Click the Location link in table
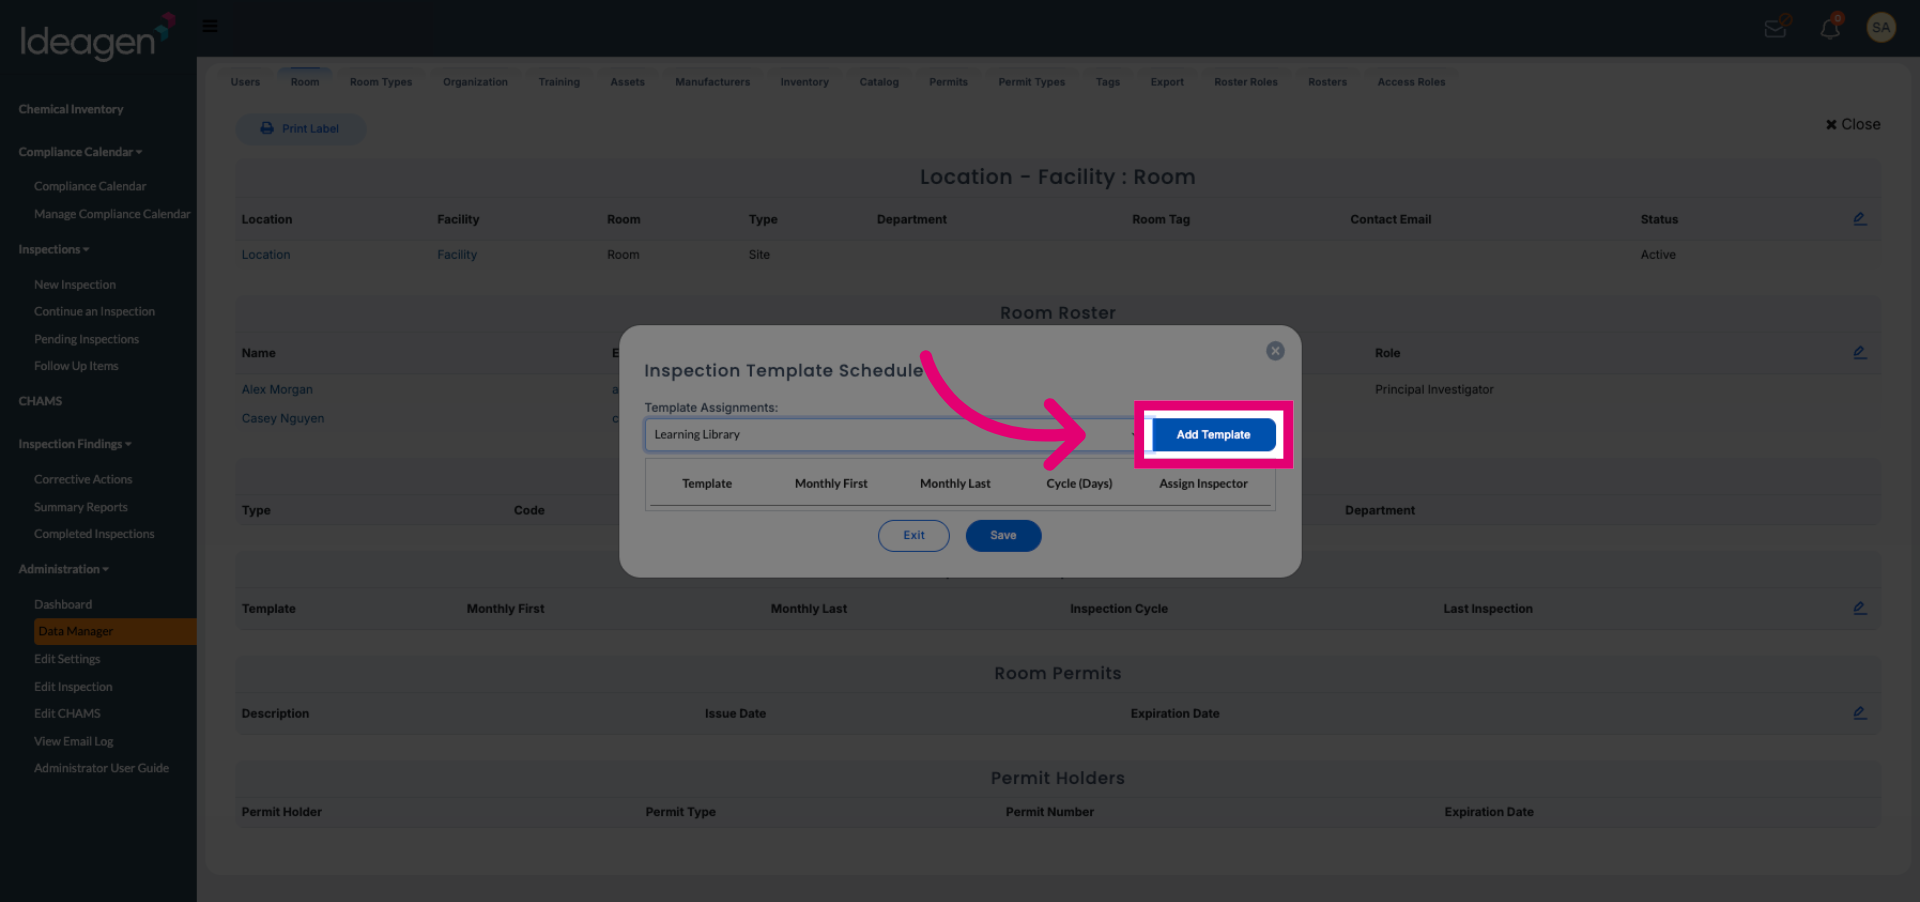Viewport: 1920px width, 902px height. click(266, 255)
